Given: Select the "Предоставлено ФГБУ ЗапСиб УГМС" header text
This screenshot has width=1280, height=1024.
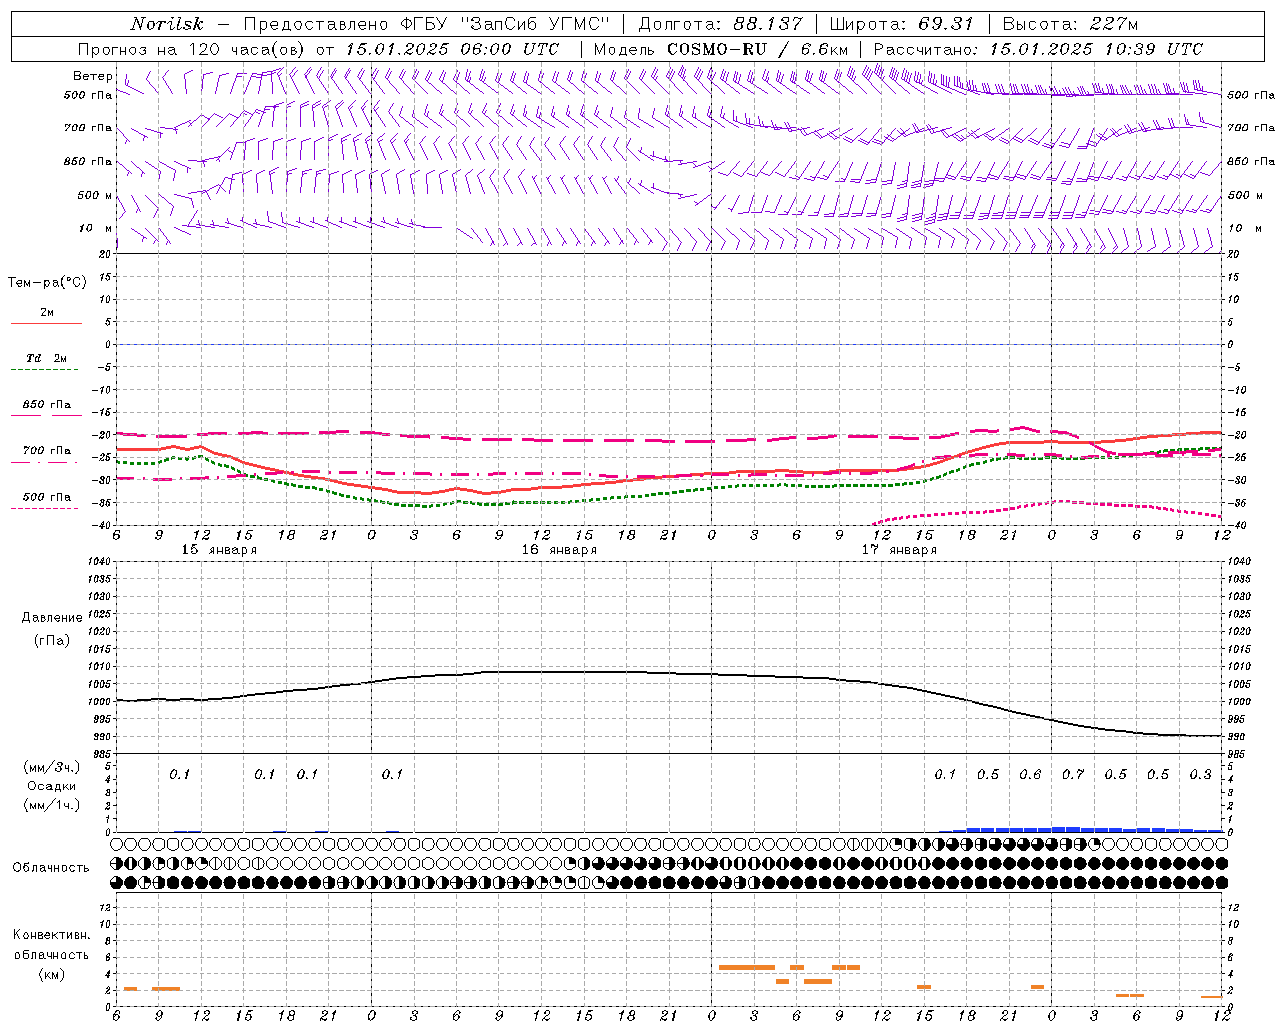Looking at the screenshot, I should [427, 24].
